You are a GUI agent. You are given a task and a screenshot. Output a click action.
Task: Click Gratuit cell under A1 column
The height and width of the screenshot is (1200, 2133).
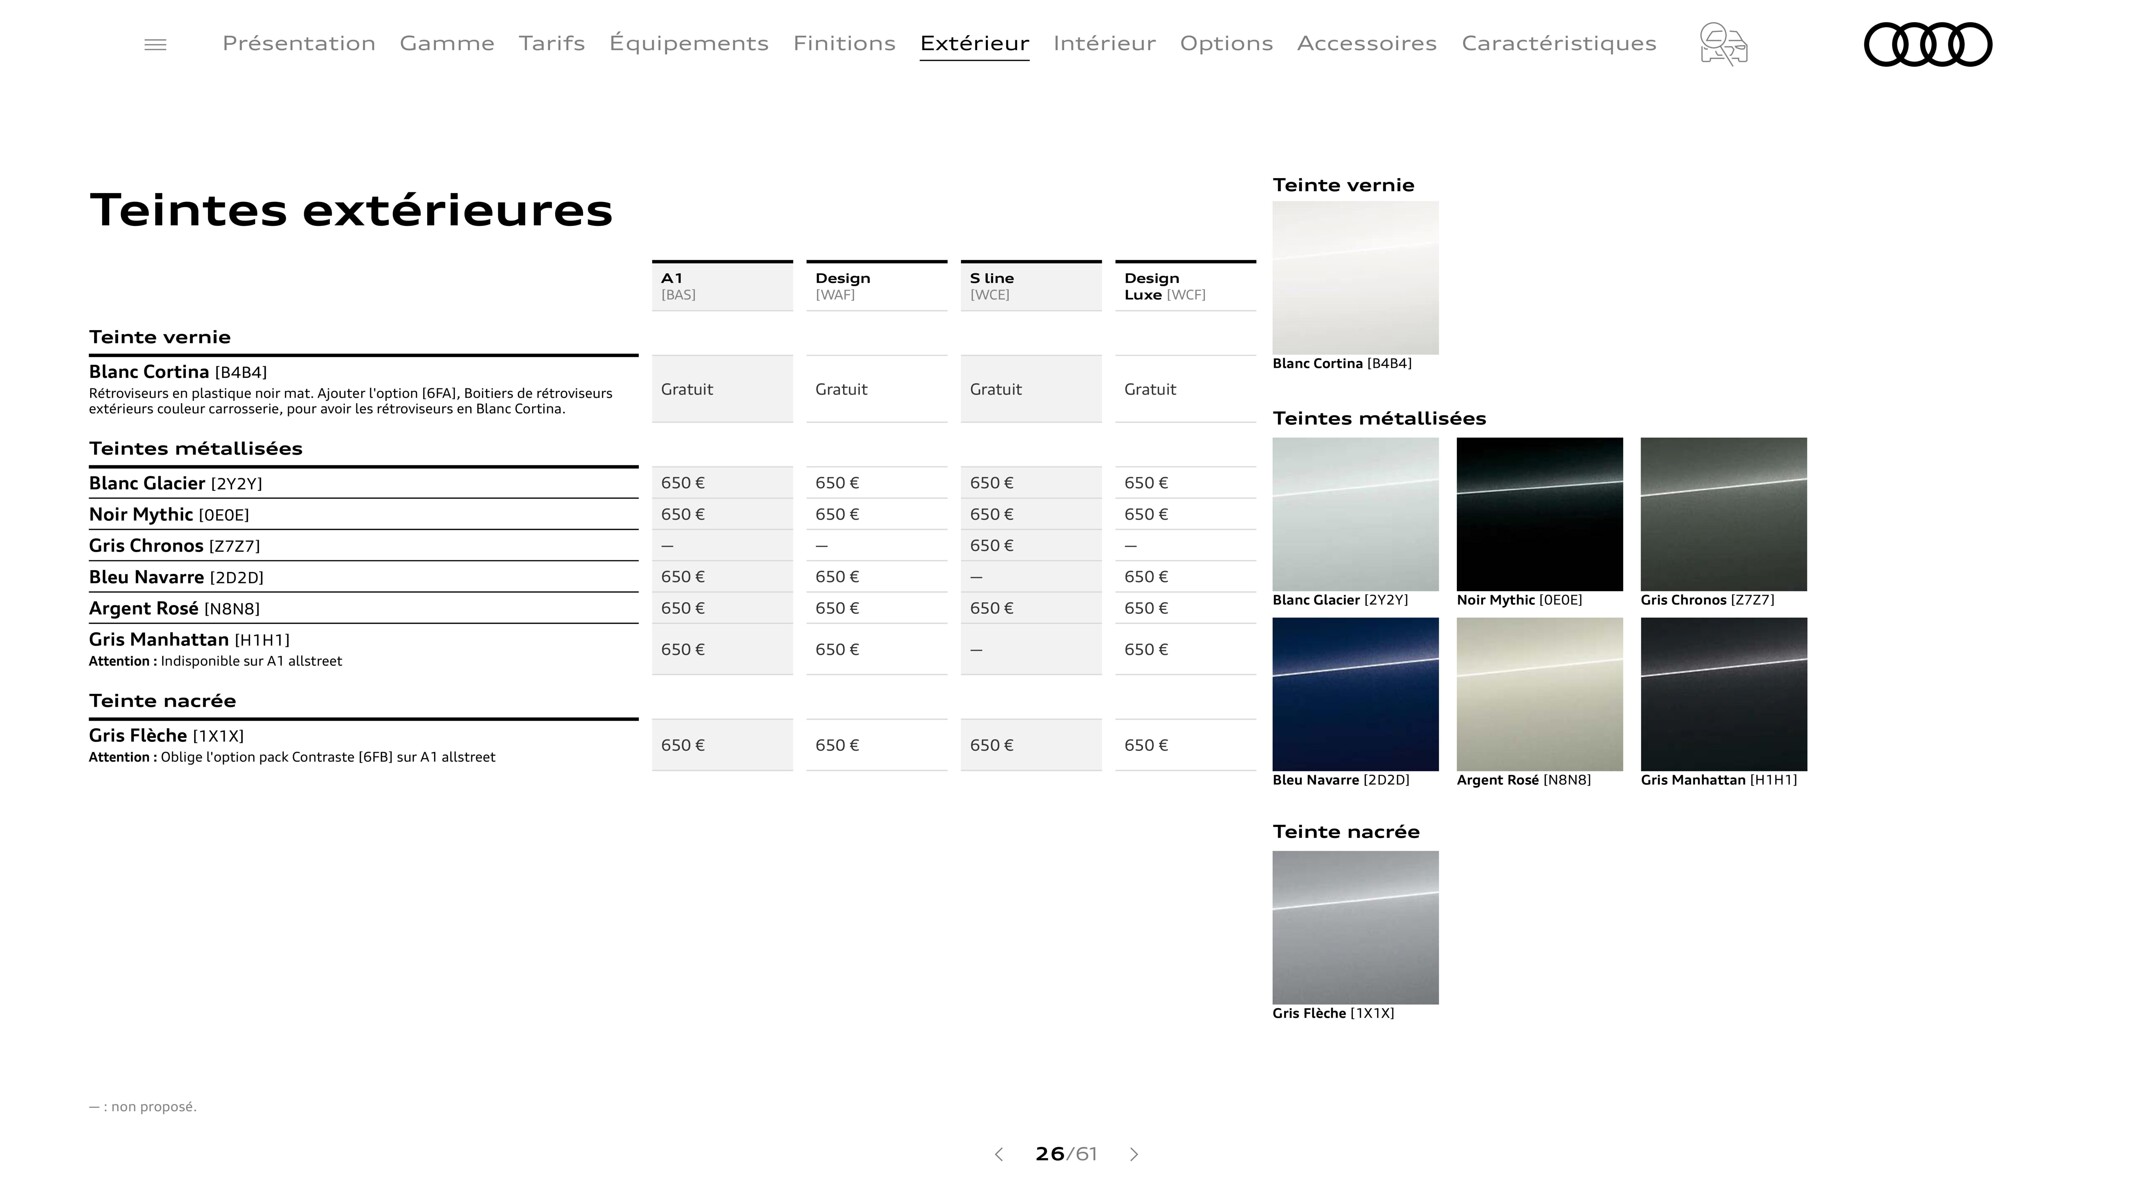(x=722, y=389)
